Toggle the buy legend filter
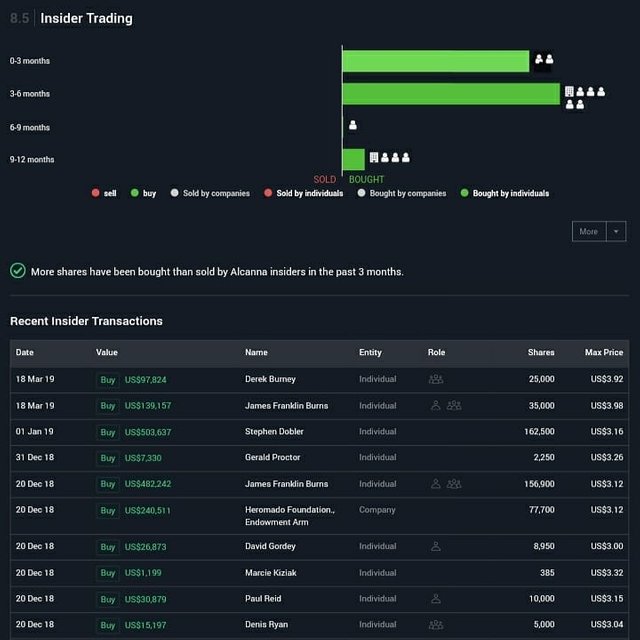This screenshot has height=640, width=640. coord(143,193)
